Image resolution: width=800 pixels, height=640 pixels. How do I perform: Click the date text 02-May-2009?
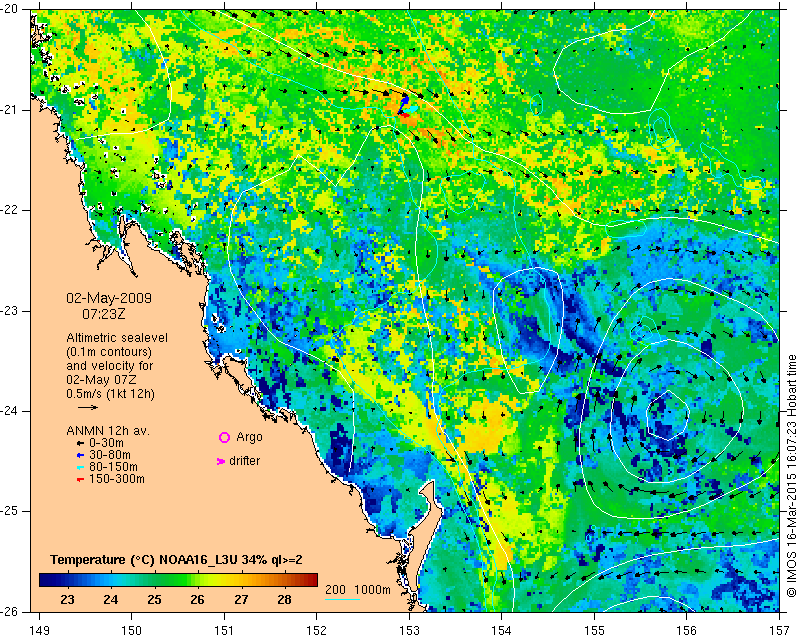pyautogui.click(x=109, y=298)
